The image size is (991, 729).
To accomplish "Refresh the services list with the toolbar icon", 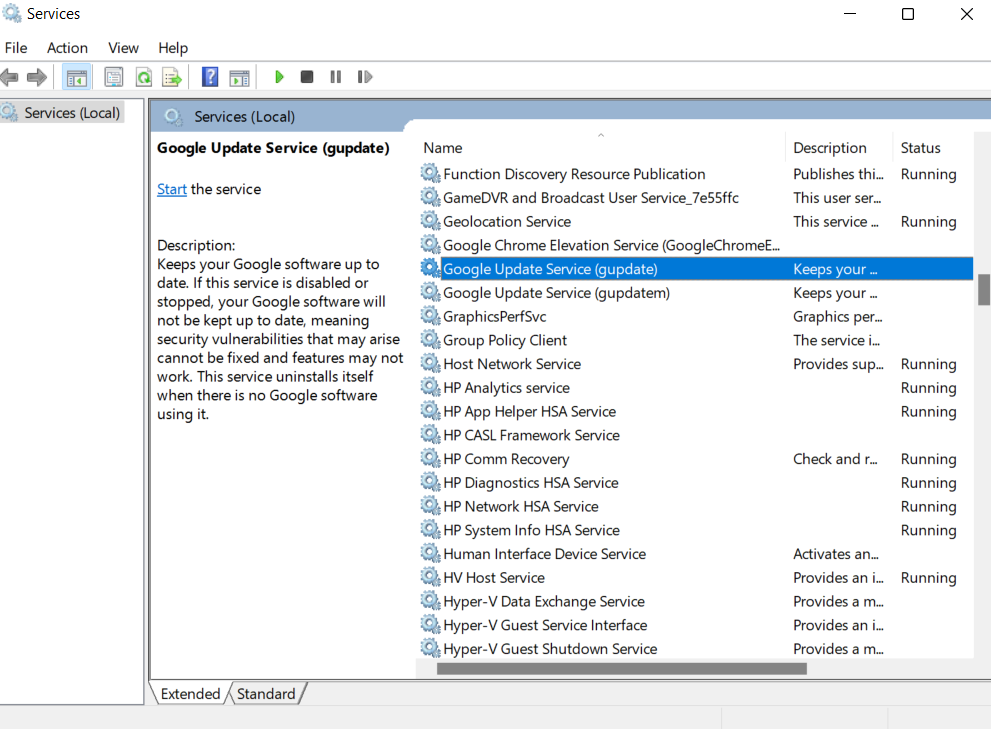I will point(144,77).
